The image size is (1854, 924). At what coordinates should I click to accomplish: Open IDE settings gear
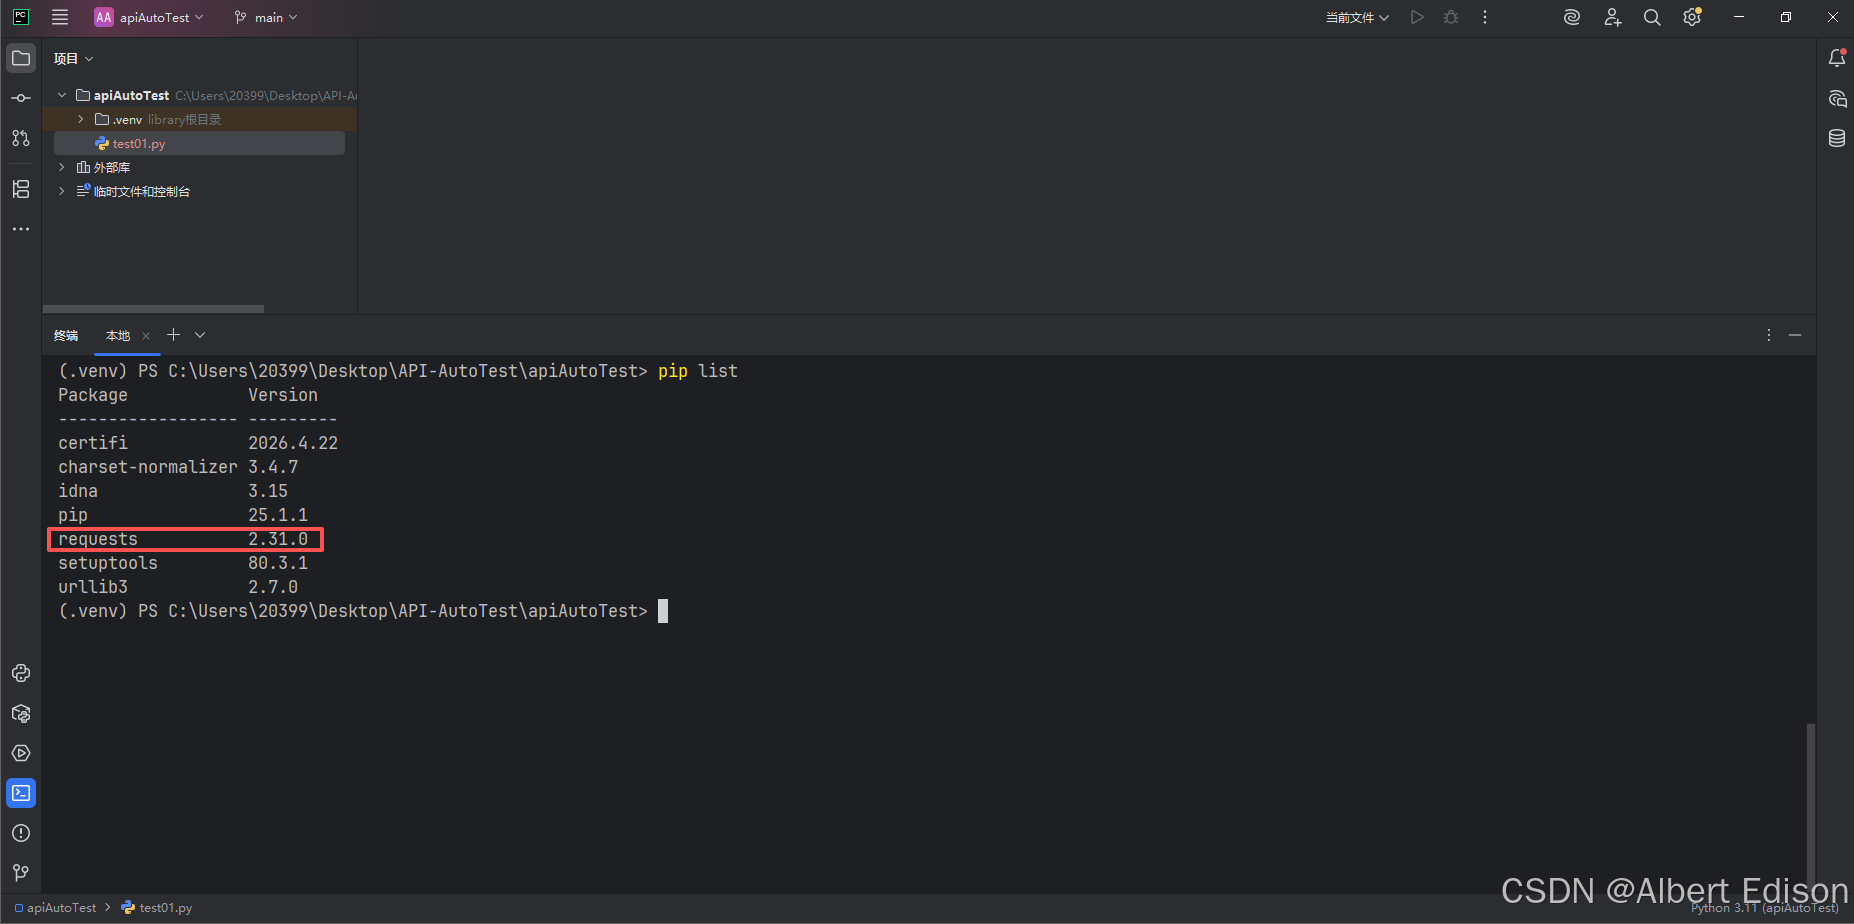[x=1692, y=17]
